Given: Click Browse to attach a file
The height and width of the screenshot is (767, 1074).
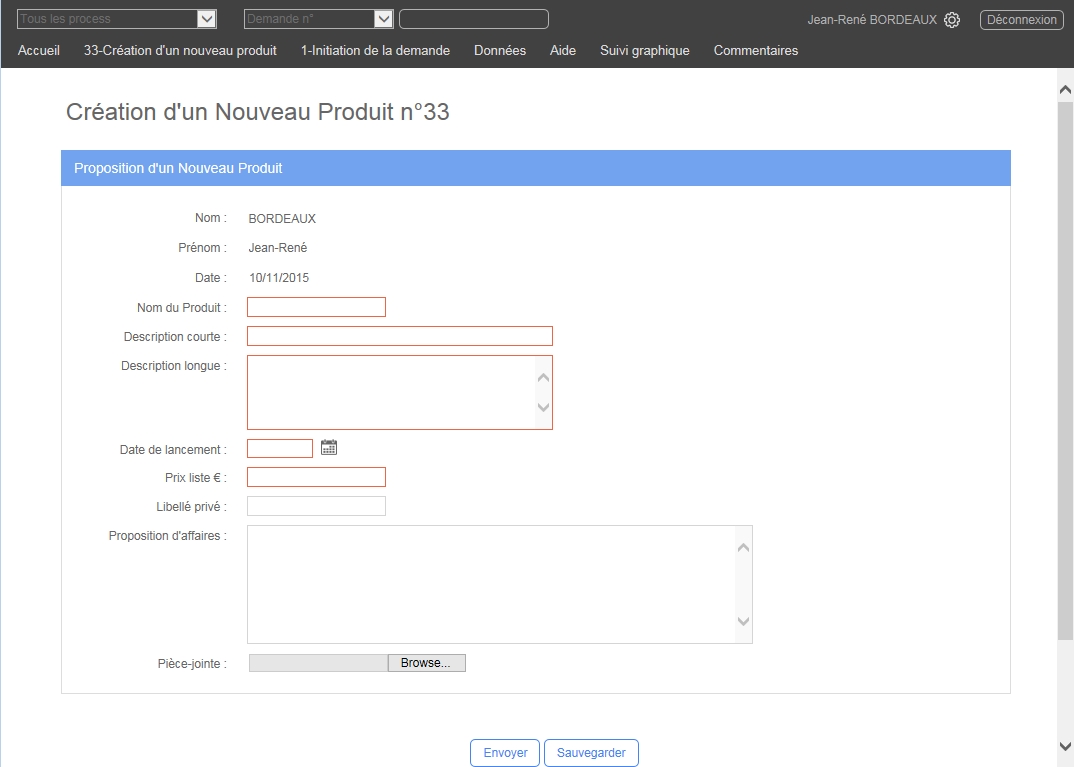Looking at the screenshot, I should coord(426,663).
